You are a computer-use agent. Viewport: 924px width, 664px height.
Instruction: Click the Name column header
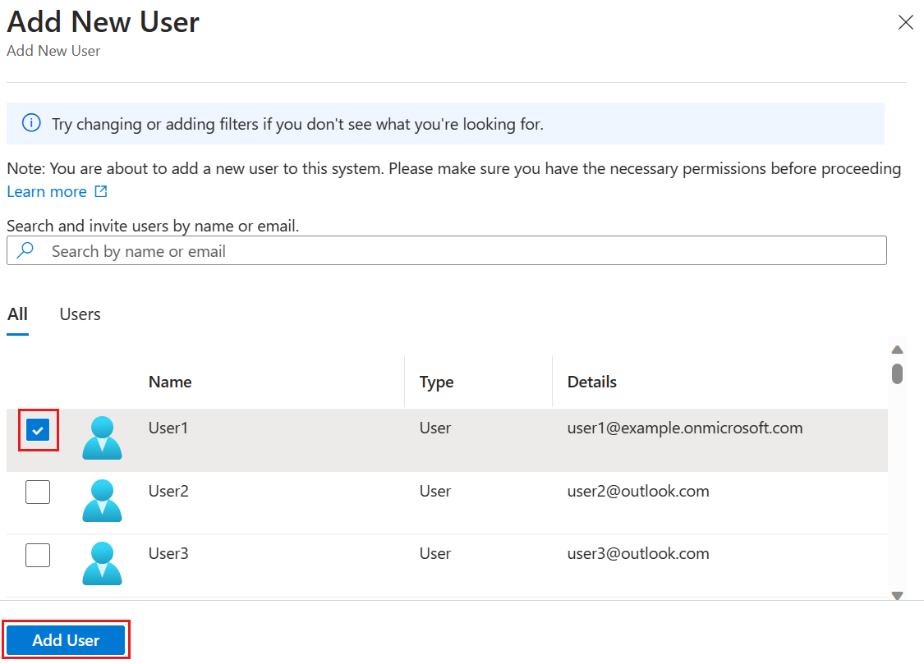pyautogui.click(x=170, y=382)
